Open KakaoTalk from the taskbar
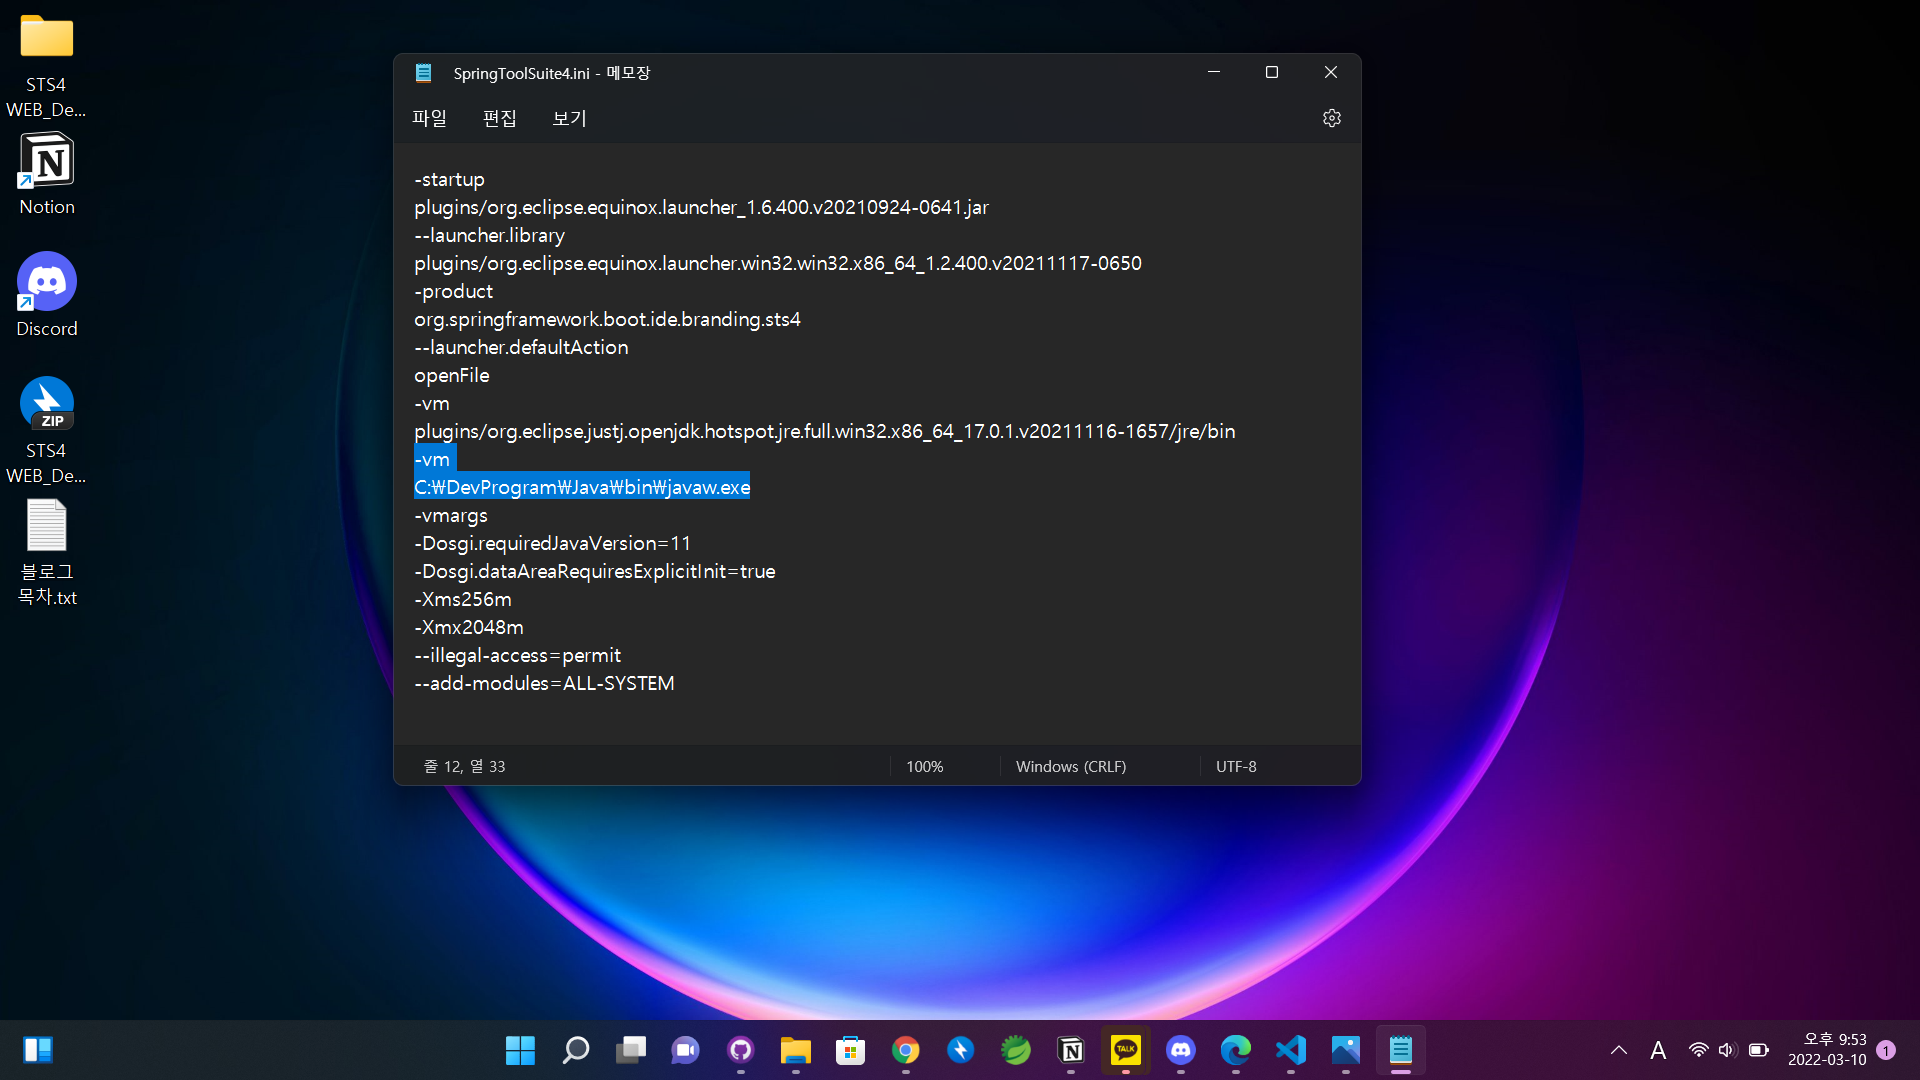1920x1080 pixels. pyautogui.click(x=1126, y=1050)
